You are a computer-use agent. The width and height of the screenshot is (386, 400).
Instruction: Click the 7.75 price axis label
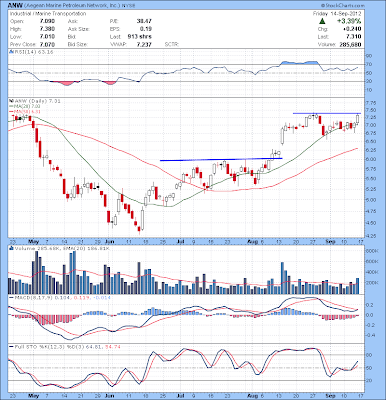pos(372,103)
